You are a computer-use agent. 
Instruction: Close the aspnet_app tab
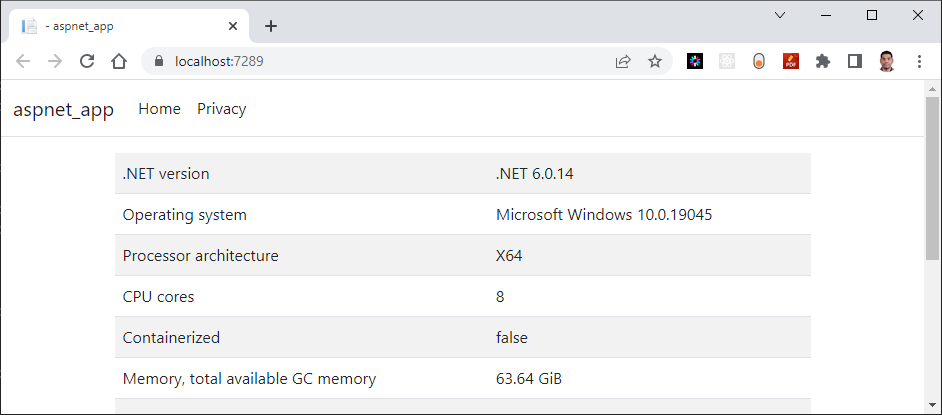[x=233, y=26]
